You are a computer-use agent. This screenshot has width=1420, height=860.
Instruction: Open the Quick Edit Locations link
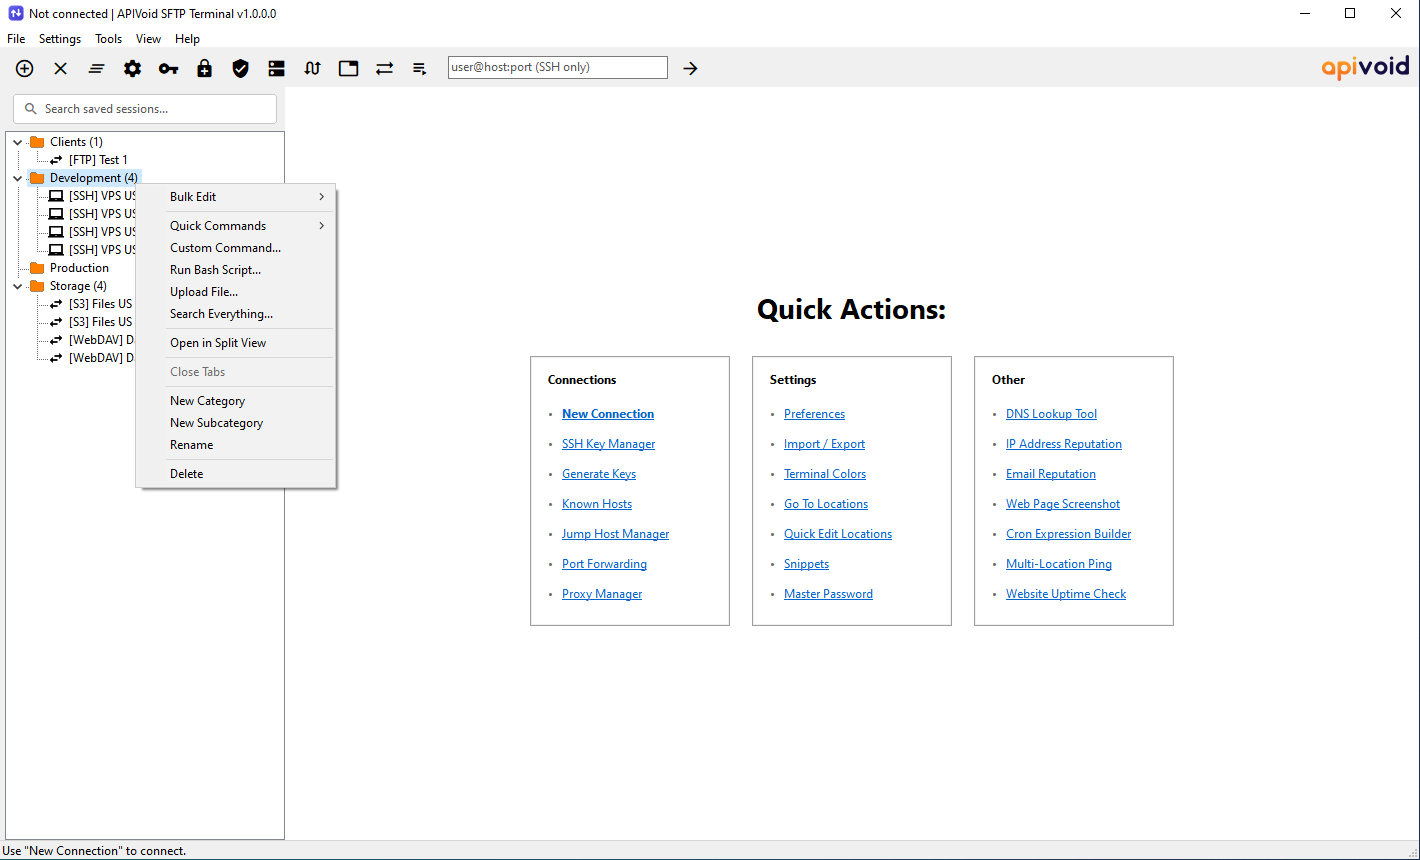838,534
